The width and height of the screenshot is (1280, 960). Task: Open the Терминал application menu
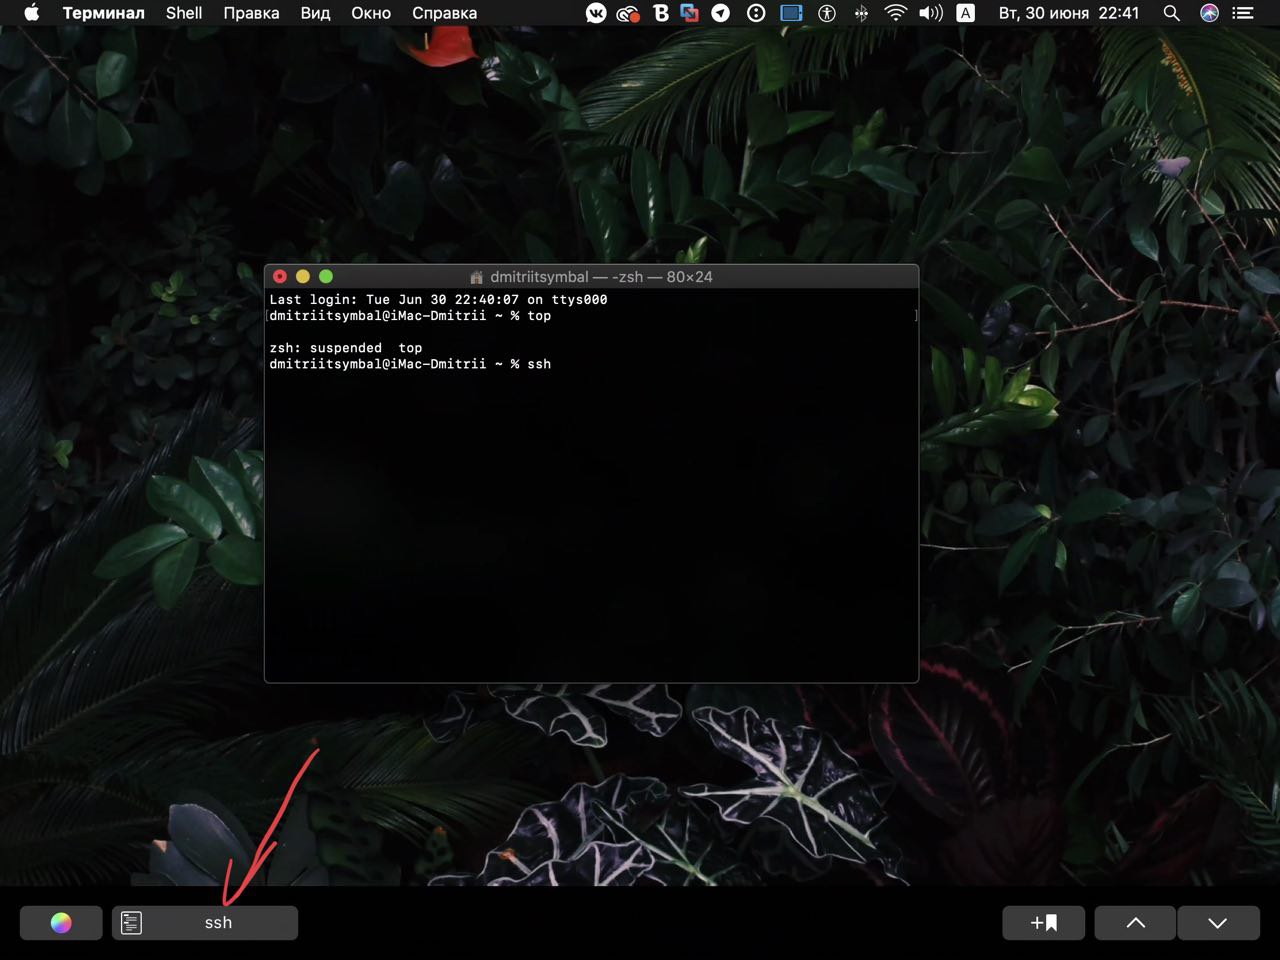tap(104, 13)
